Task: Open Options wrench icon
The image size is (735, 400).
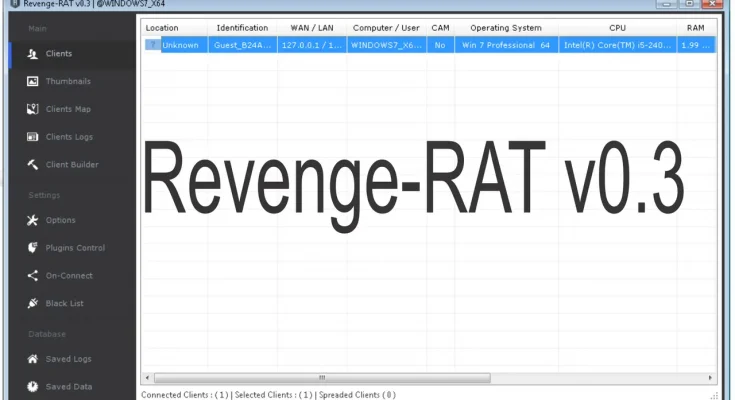Action: (x=33, y=220)
